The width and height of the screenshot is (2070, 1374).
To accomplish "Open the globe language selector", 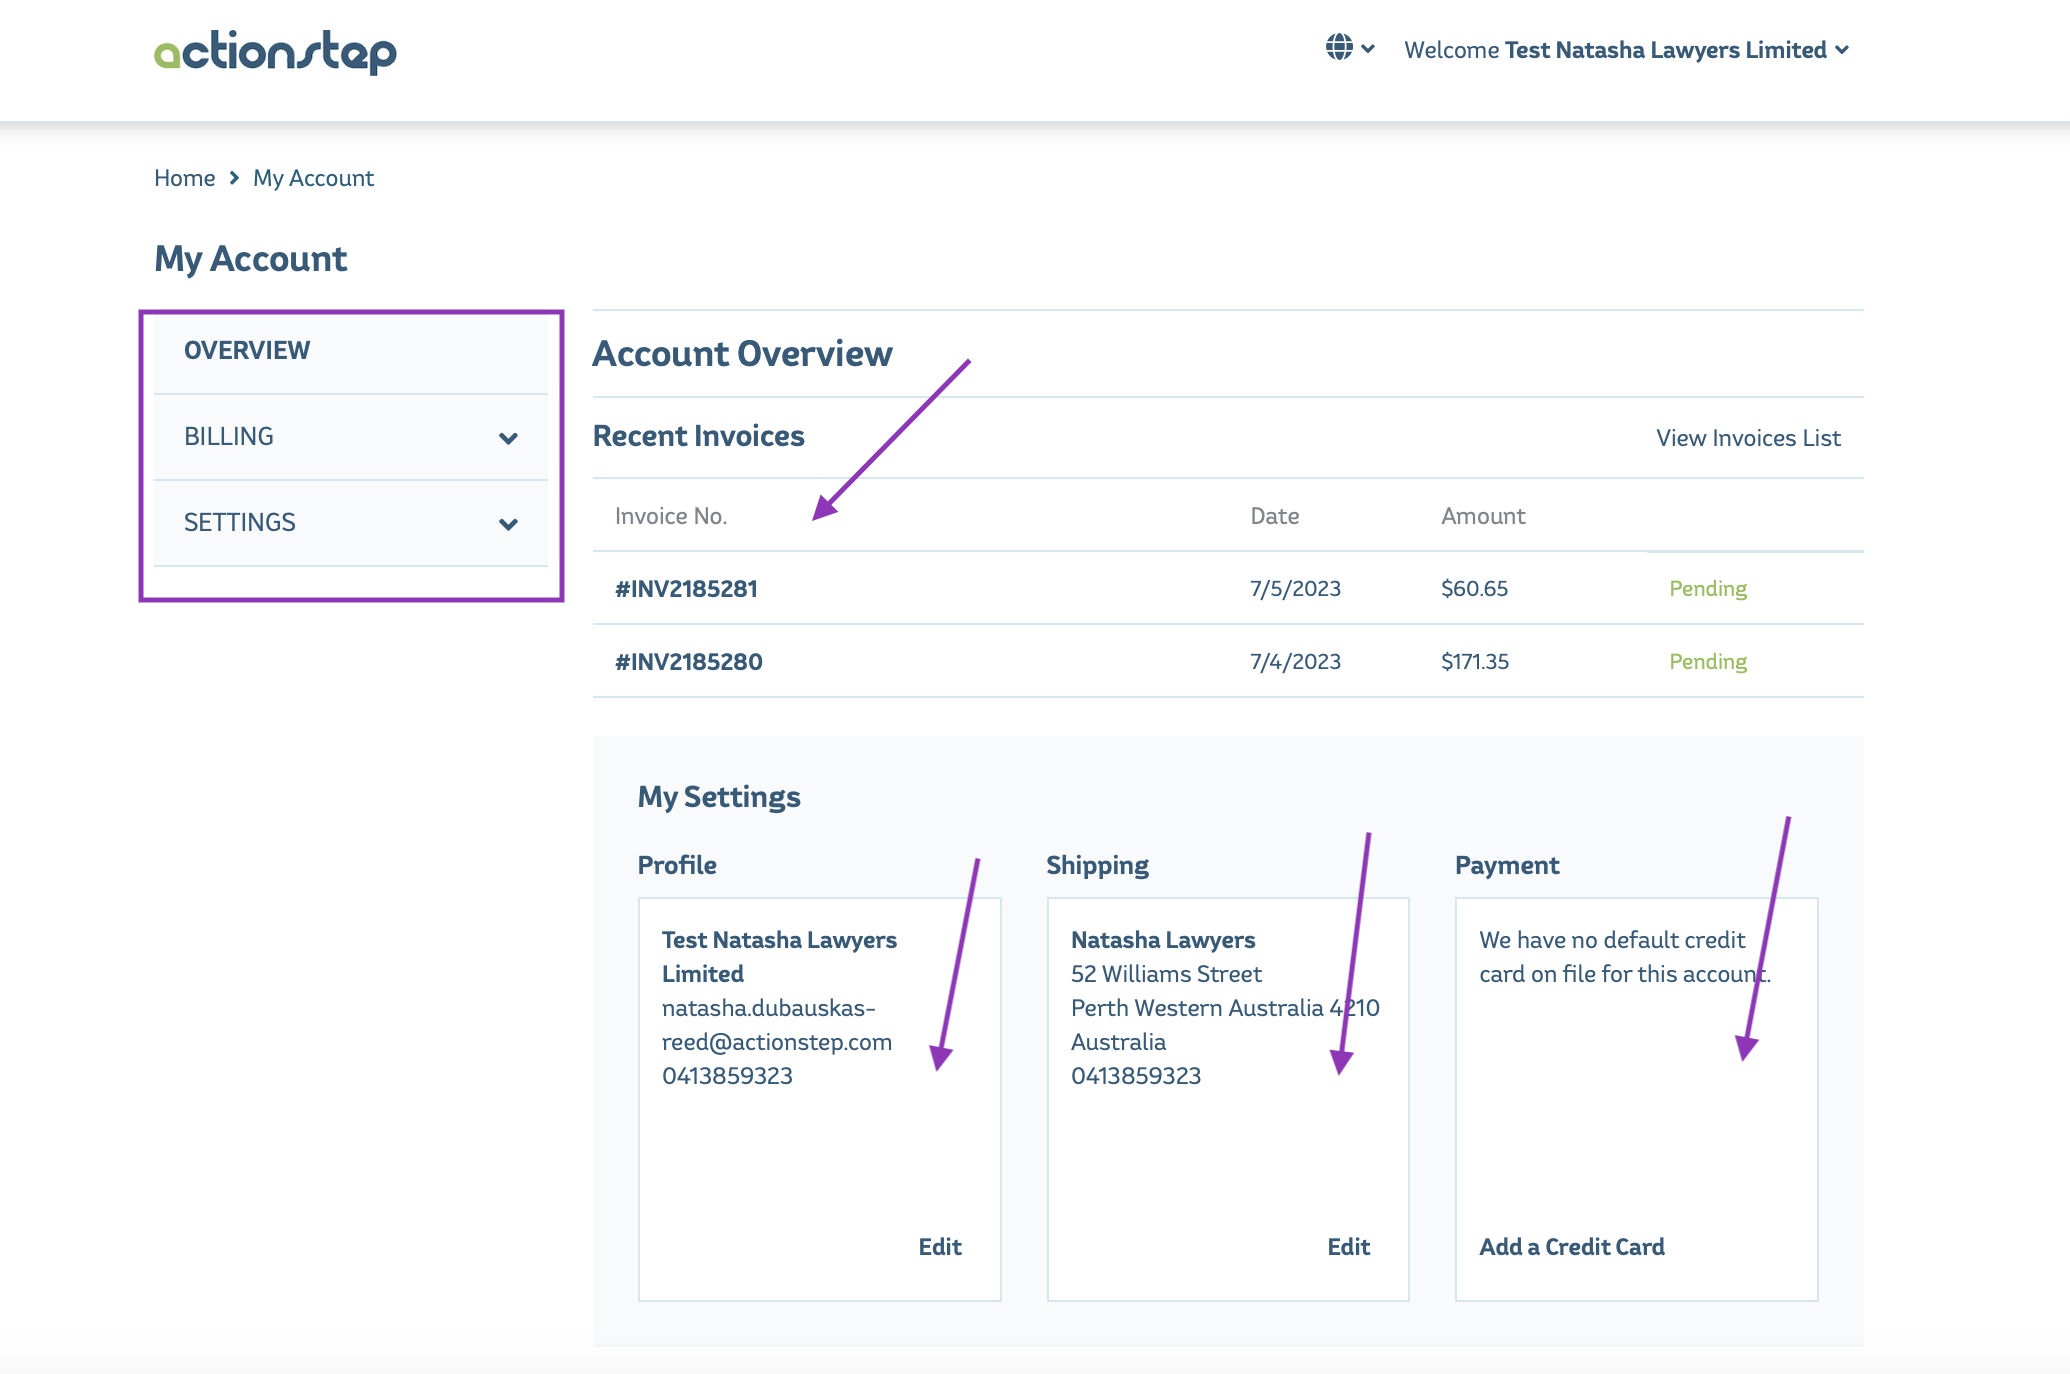I will 1339,47.
